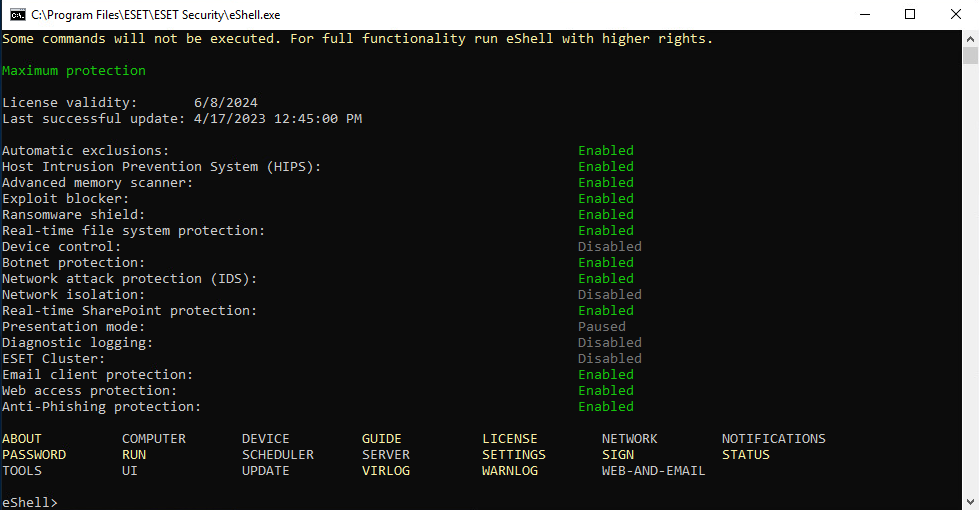
Task: Select the VIRLOG command text
Action: 386,471
